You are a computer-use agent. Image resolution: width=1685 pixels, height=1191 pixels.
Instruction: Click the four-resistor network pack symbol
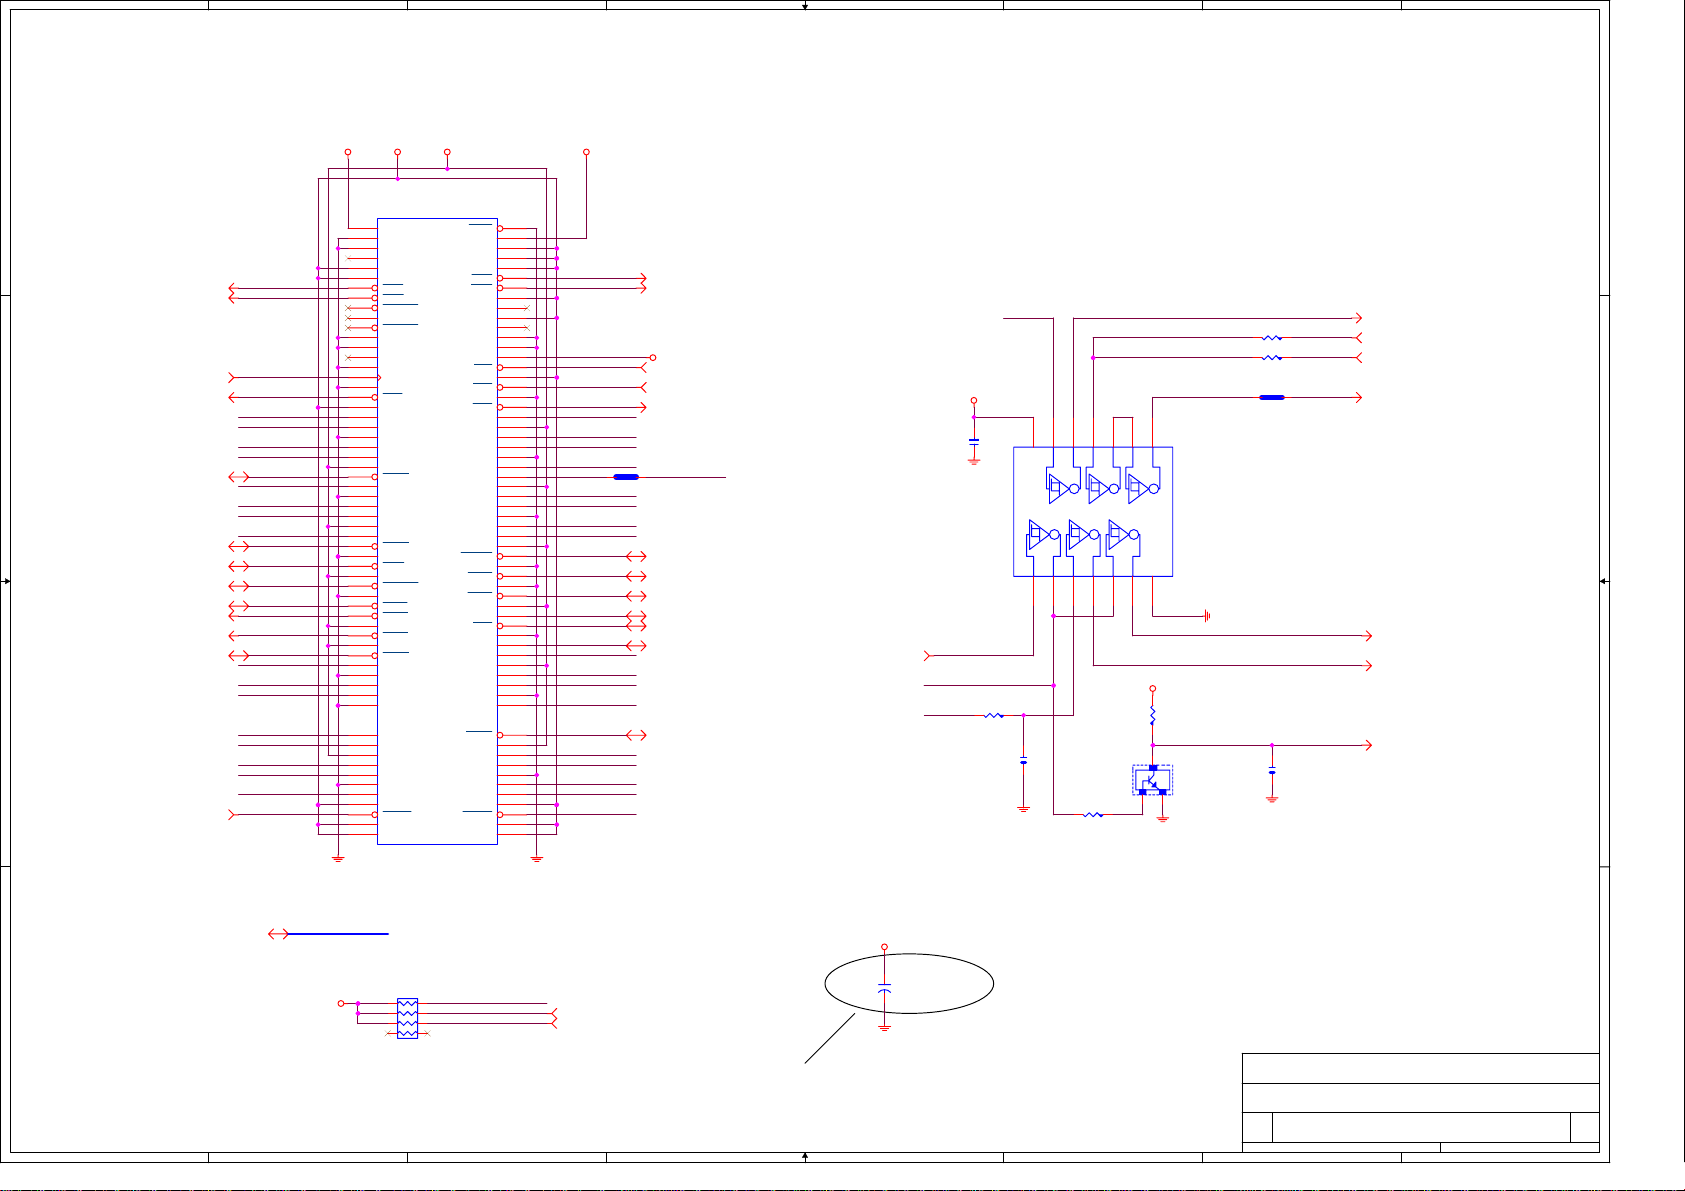[407, 1018]
